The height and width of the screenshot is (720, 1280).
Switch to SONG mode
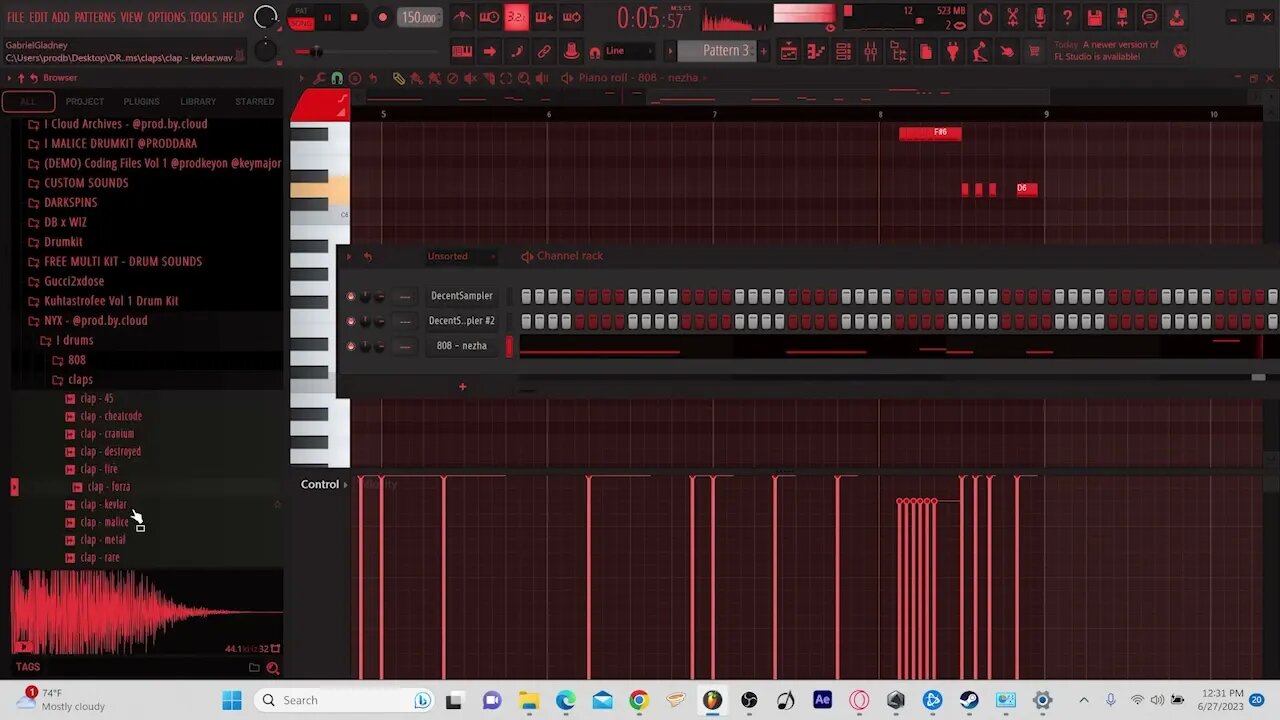coord(301,23)
